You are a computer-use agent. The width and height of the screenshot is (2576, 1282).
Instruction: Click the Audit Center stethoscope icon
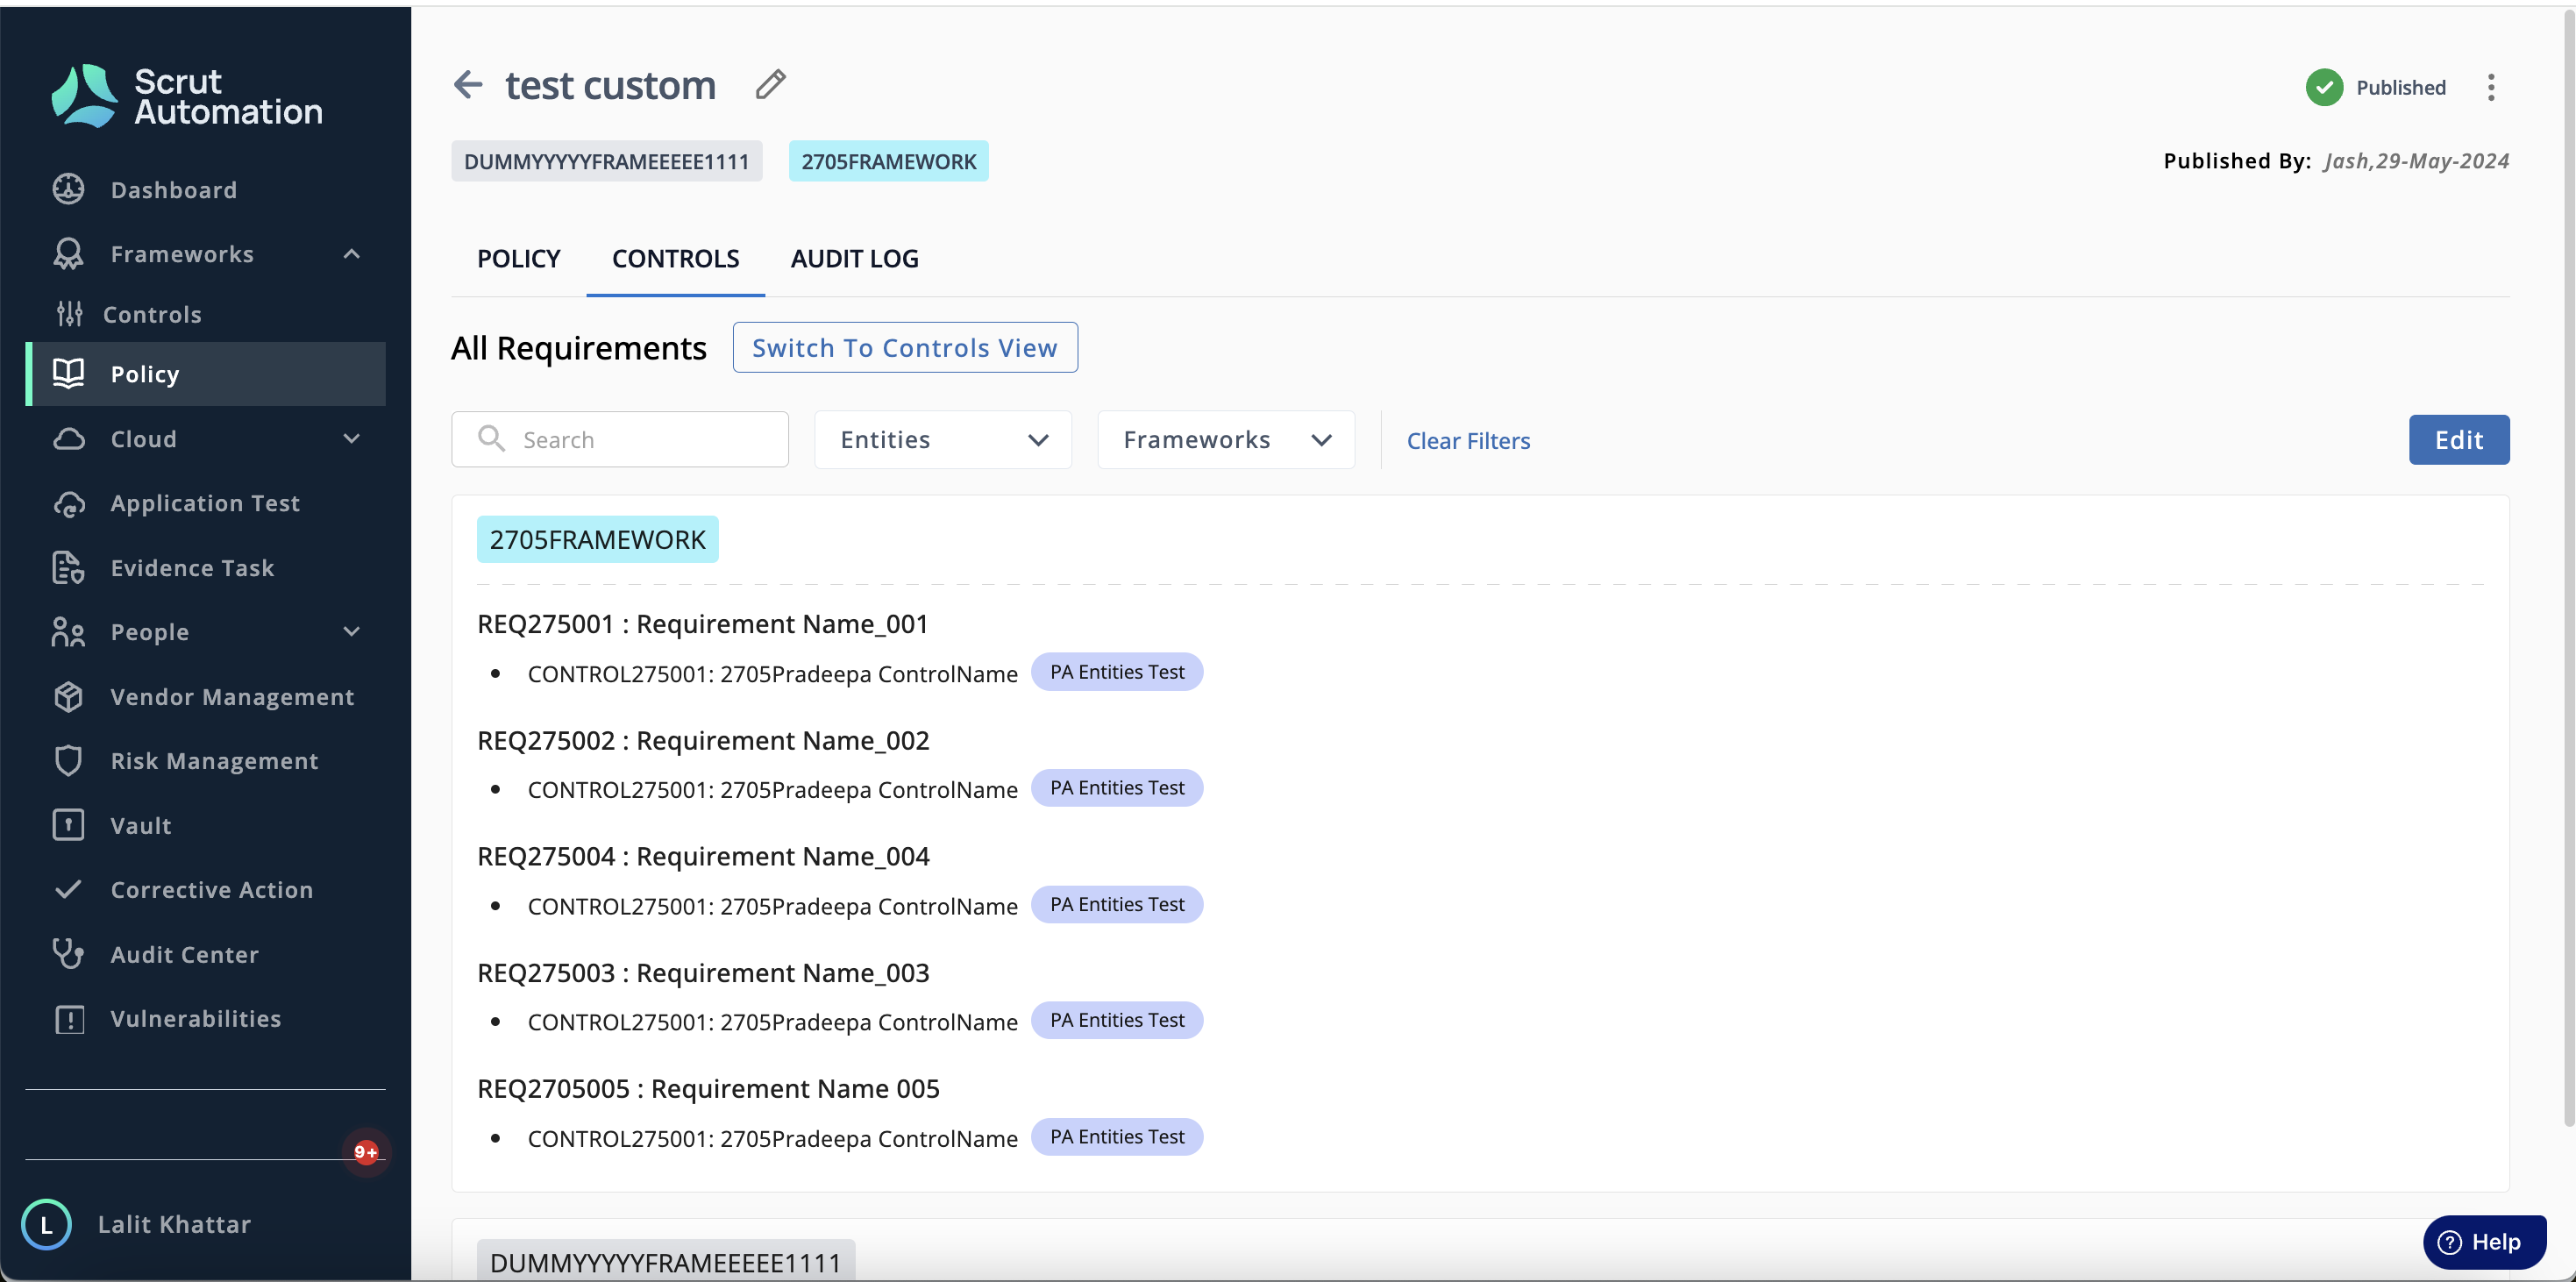(68, 953)
